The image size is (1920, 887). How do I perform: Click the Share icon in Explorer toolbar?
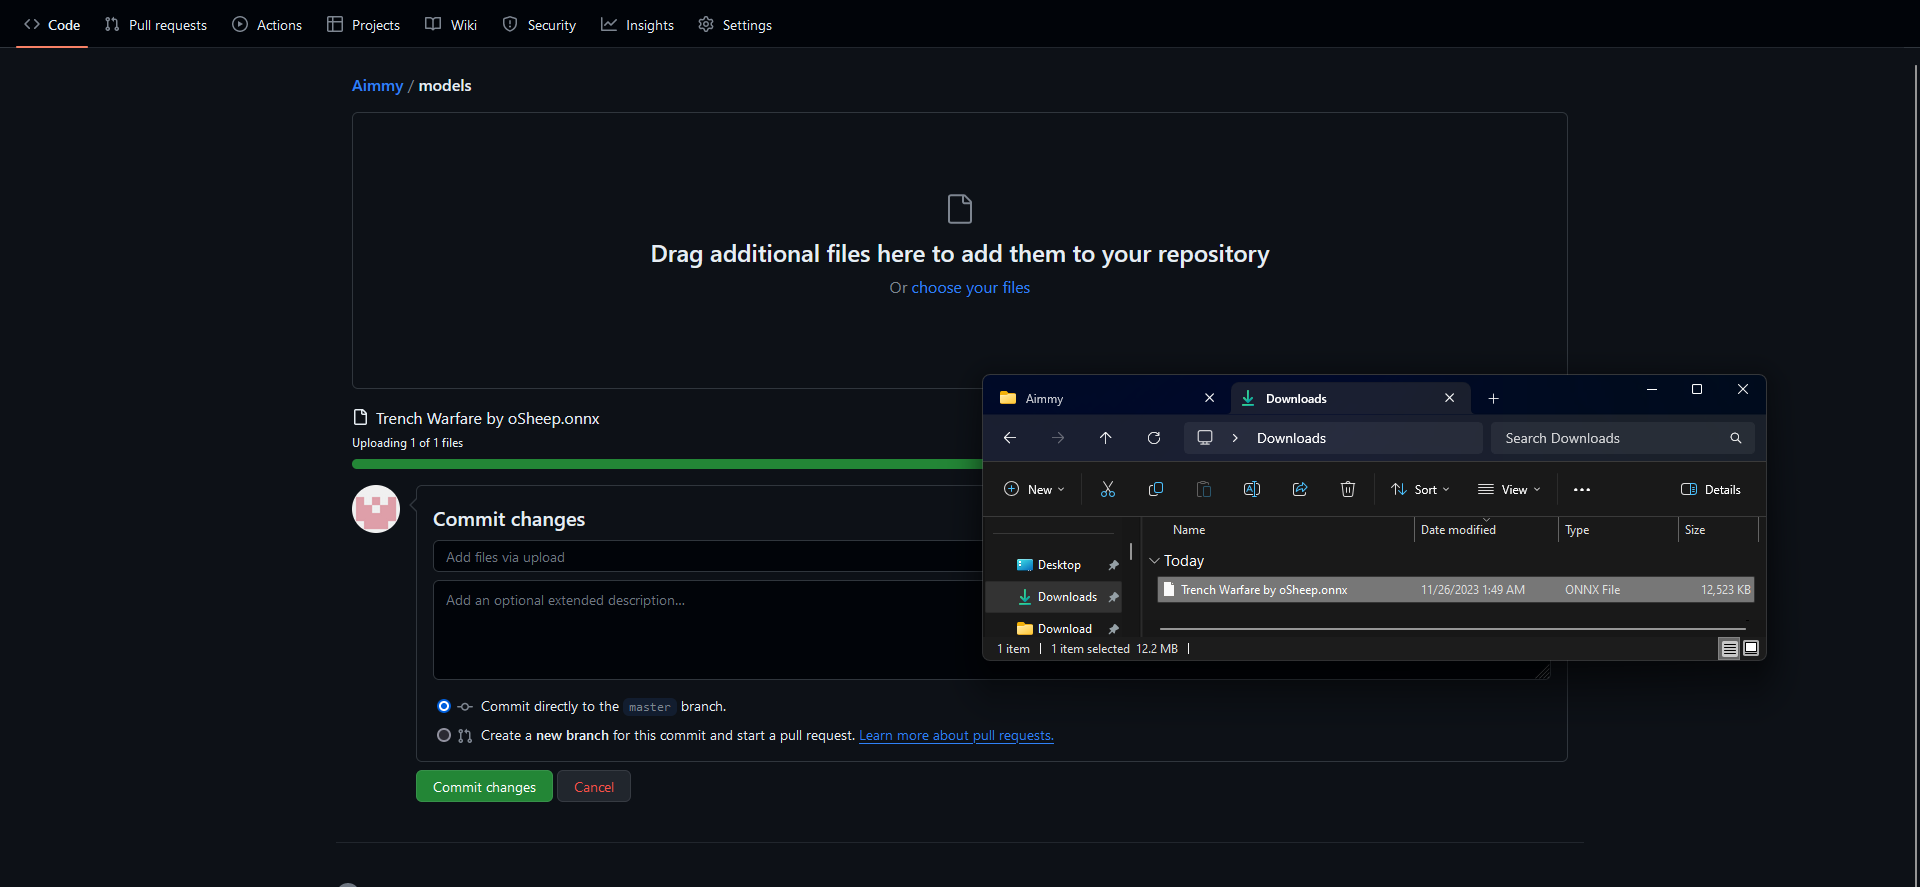(x=1299, y=489)
